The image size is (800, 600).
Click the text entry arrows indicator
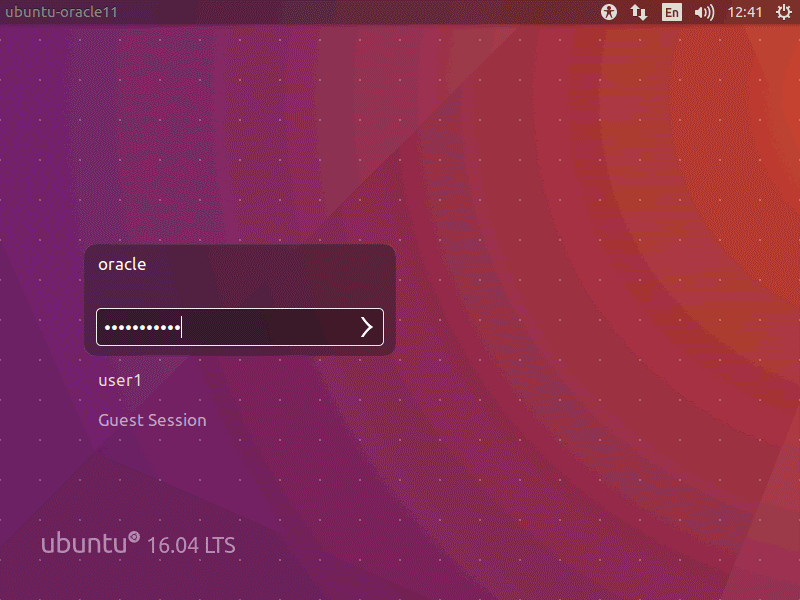pyautogui.click(x=639, y=12)
